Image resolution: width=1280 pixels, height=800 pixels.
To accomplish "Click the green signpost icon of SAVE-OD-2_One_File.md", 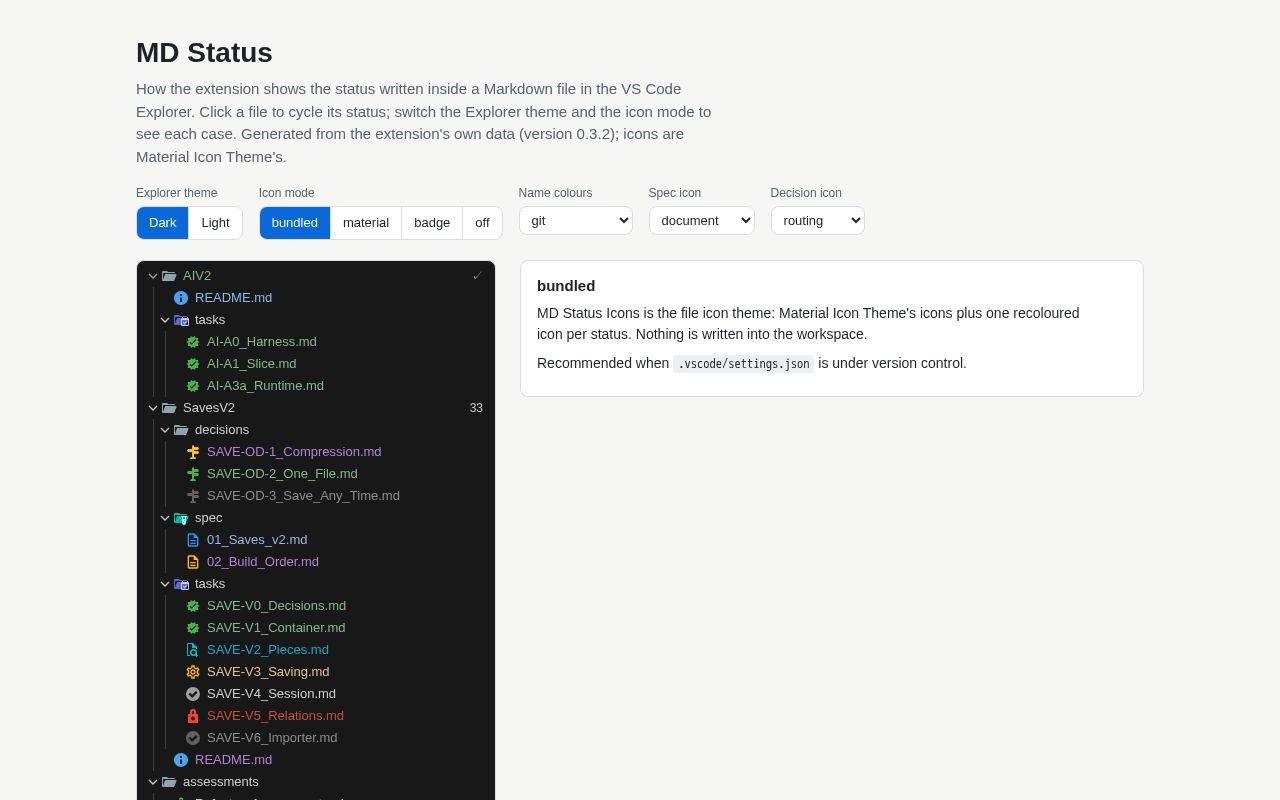I will 193,474.
